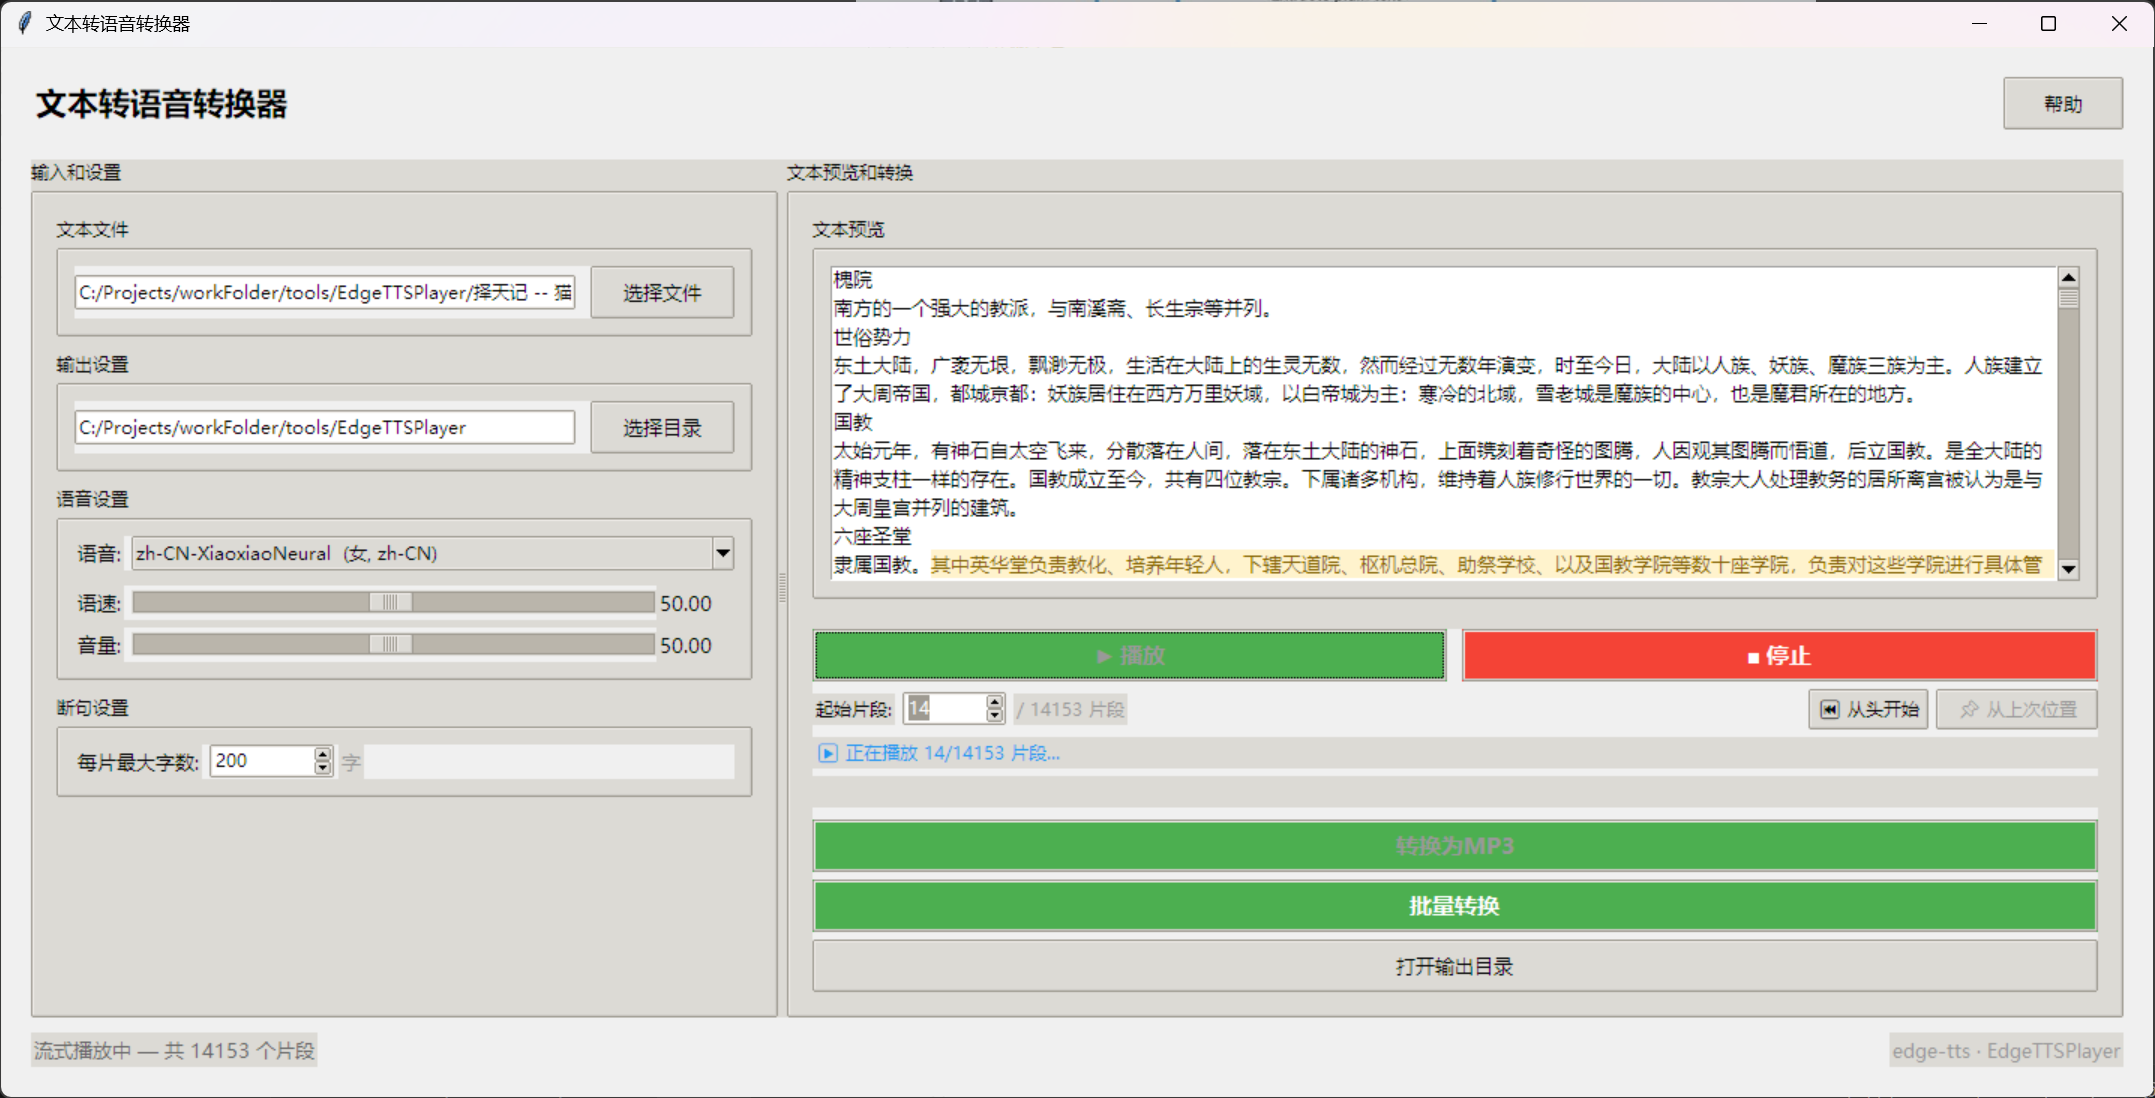Increase 每片最大字数 with up arrow
Viewport: 2155px width, 1098px height.
[x=322, y=754]
